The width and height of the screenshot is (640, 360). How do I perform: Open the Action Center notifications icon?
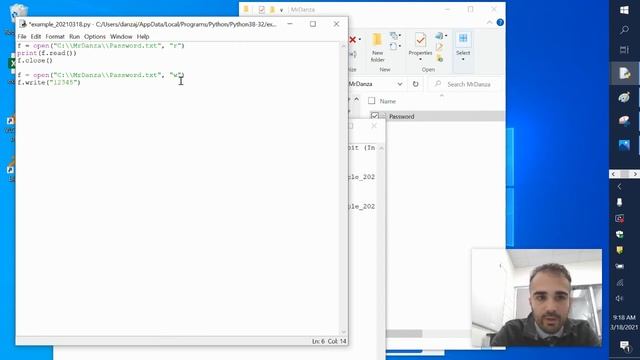624,346
